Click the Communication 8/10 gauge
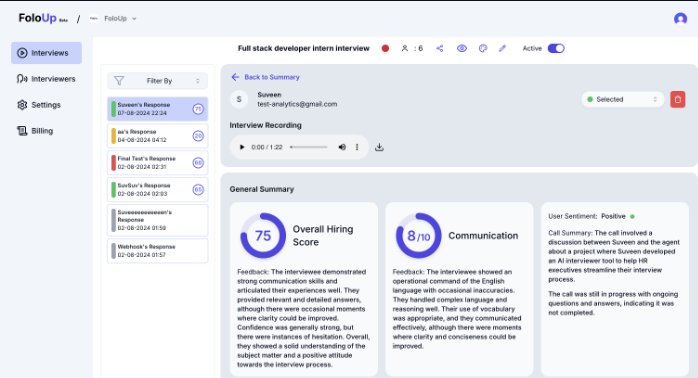This screenshot has width=698, height=378. [x=418, y=236]
